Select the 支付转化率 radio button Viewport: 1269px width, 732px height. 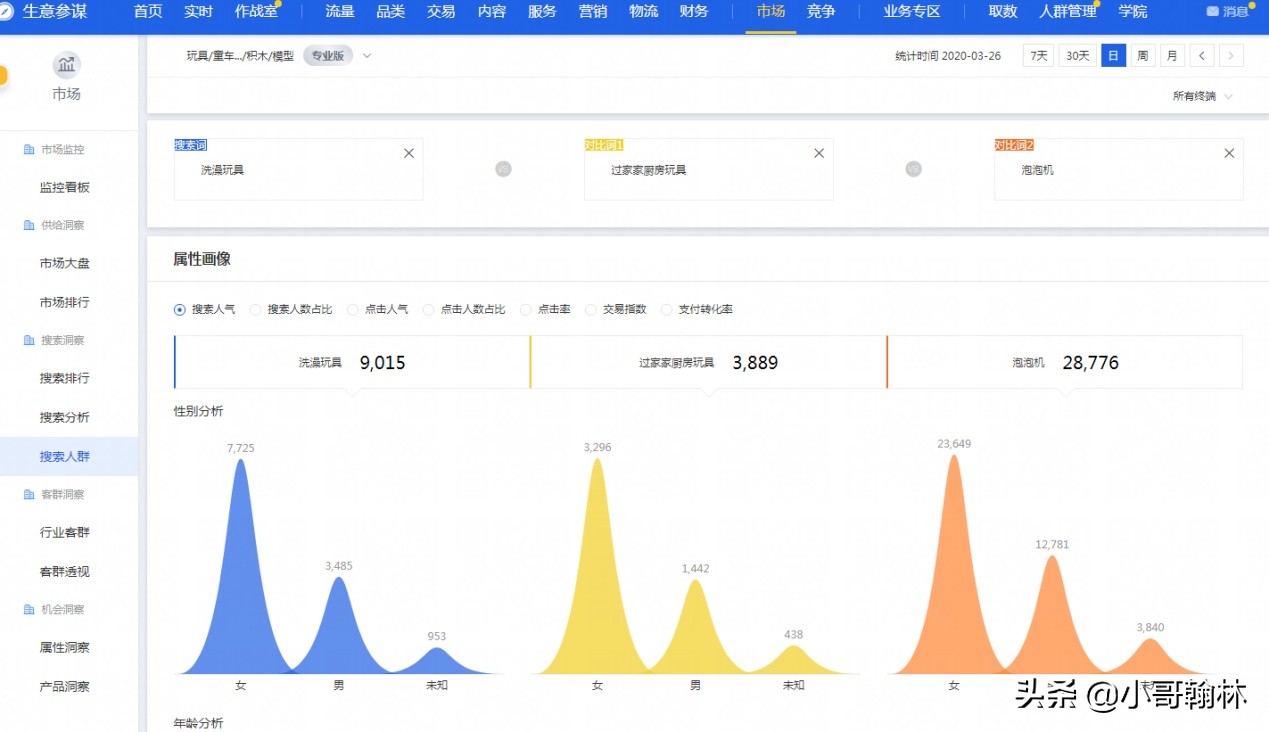667,310
